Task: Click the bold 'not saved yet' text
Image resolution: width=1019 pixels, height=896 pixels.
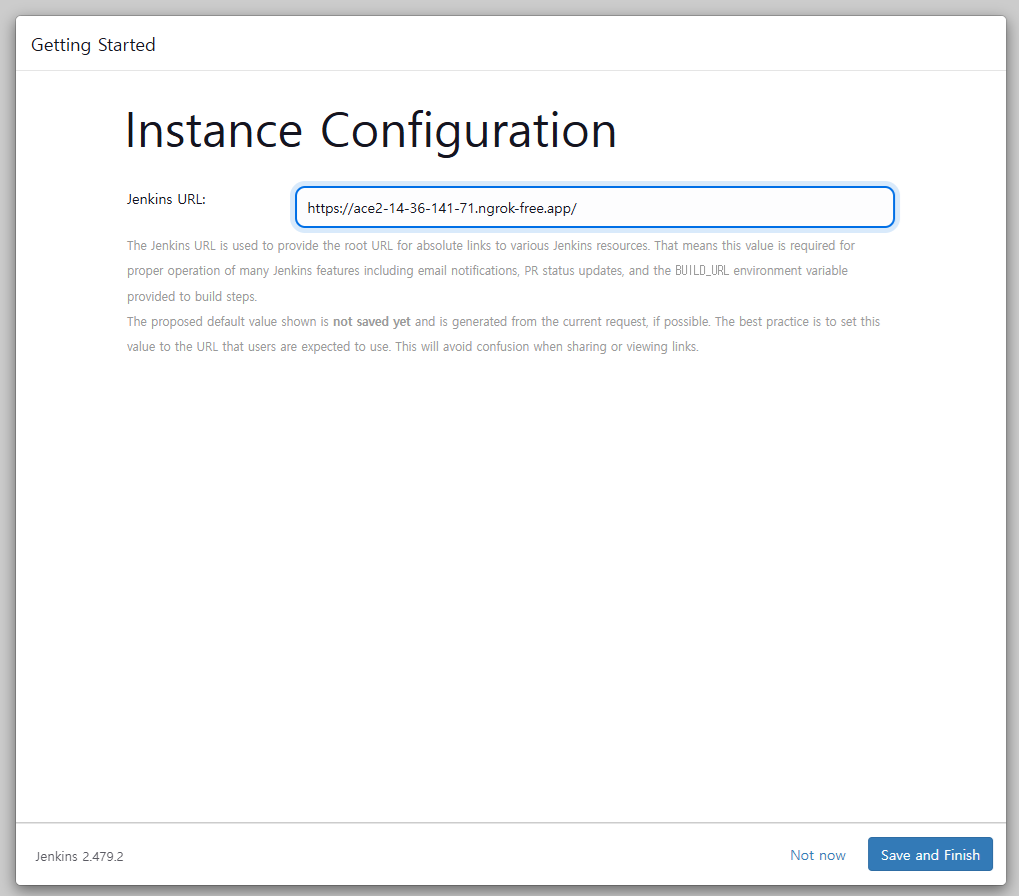Action: [x=372, y=322]
